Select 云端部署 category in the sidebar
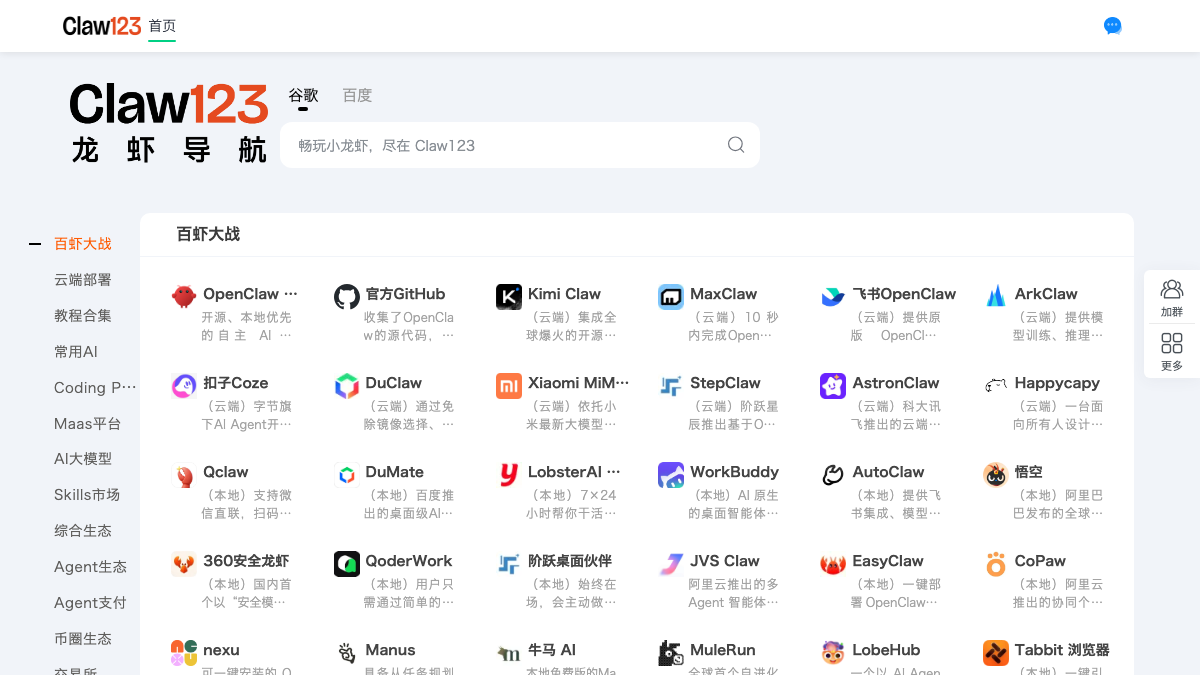Viewport: 1200px width, 675px height. (83, 280)
